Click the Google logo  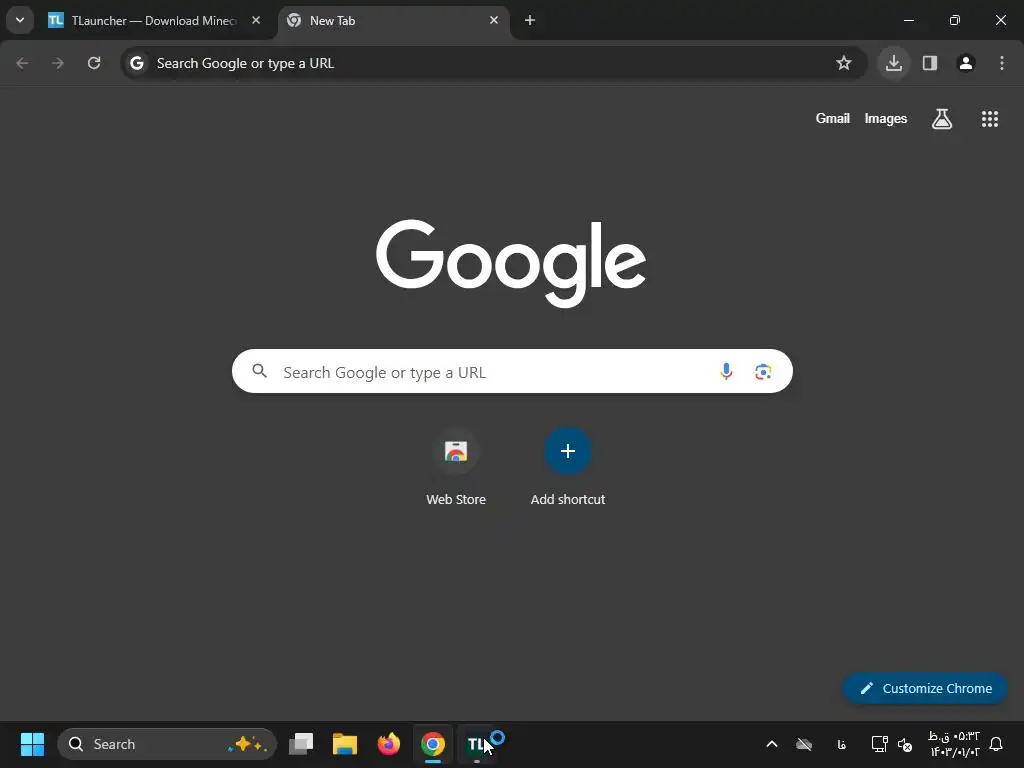pyautogui.click(x=511, y=263)
